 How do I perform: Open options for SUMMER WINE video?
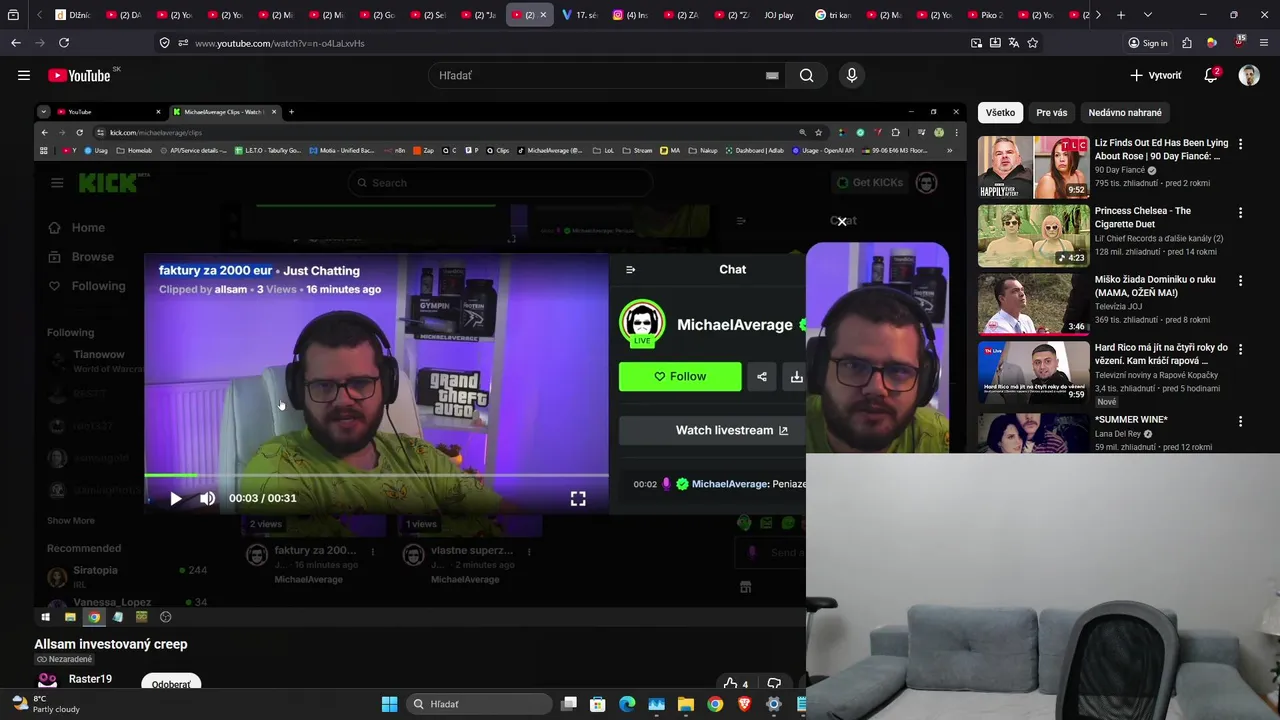pyautogui.click(x=1240, y=421)
